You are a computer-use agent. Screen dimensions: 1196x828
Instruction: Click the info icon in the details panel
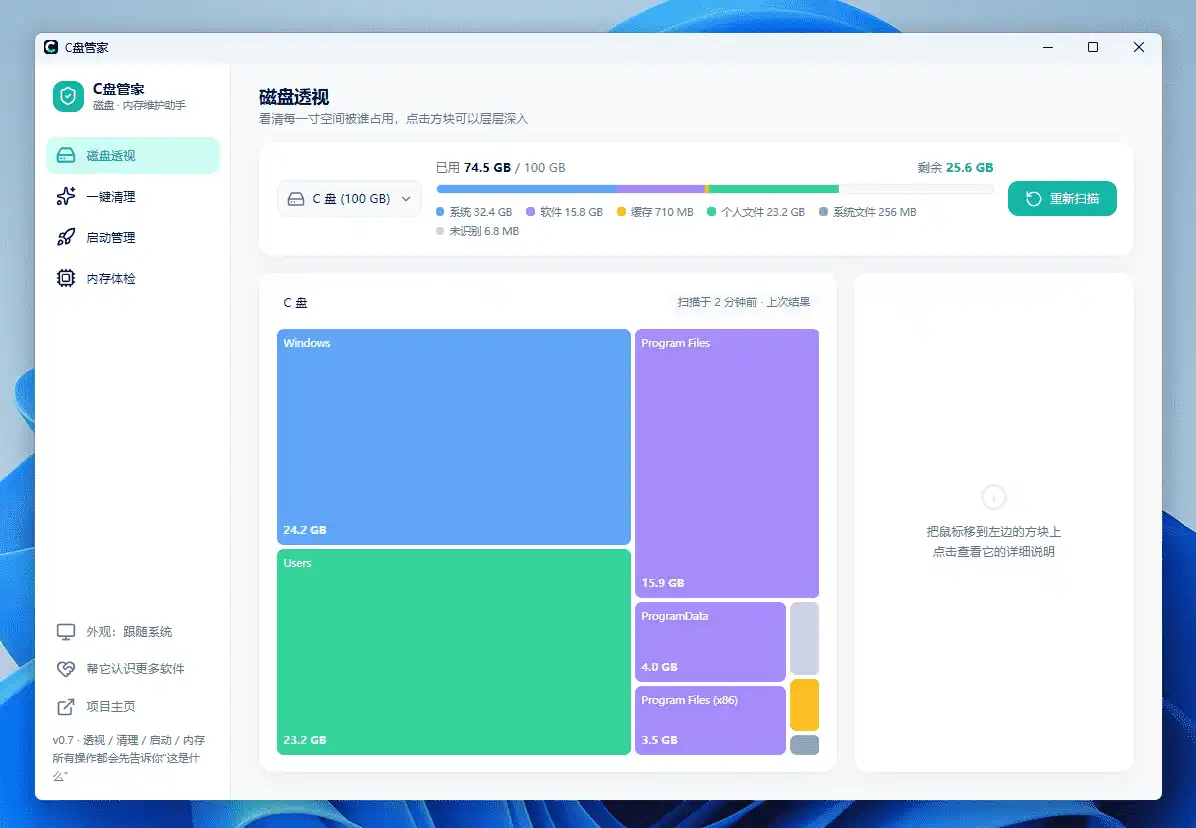[x=993, y=497]
